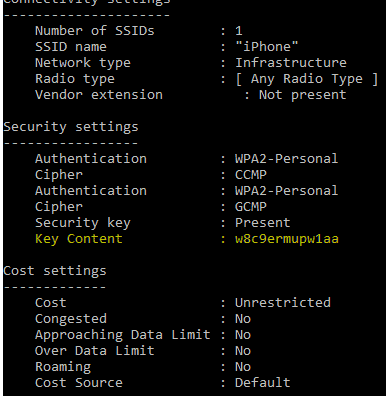
Task: Click the "Cipher" label beside GCMP
Action: tap(59, 207)
